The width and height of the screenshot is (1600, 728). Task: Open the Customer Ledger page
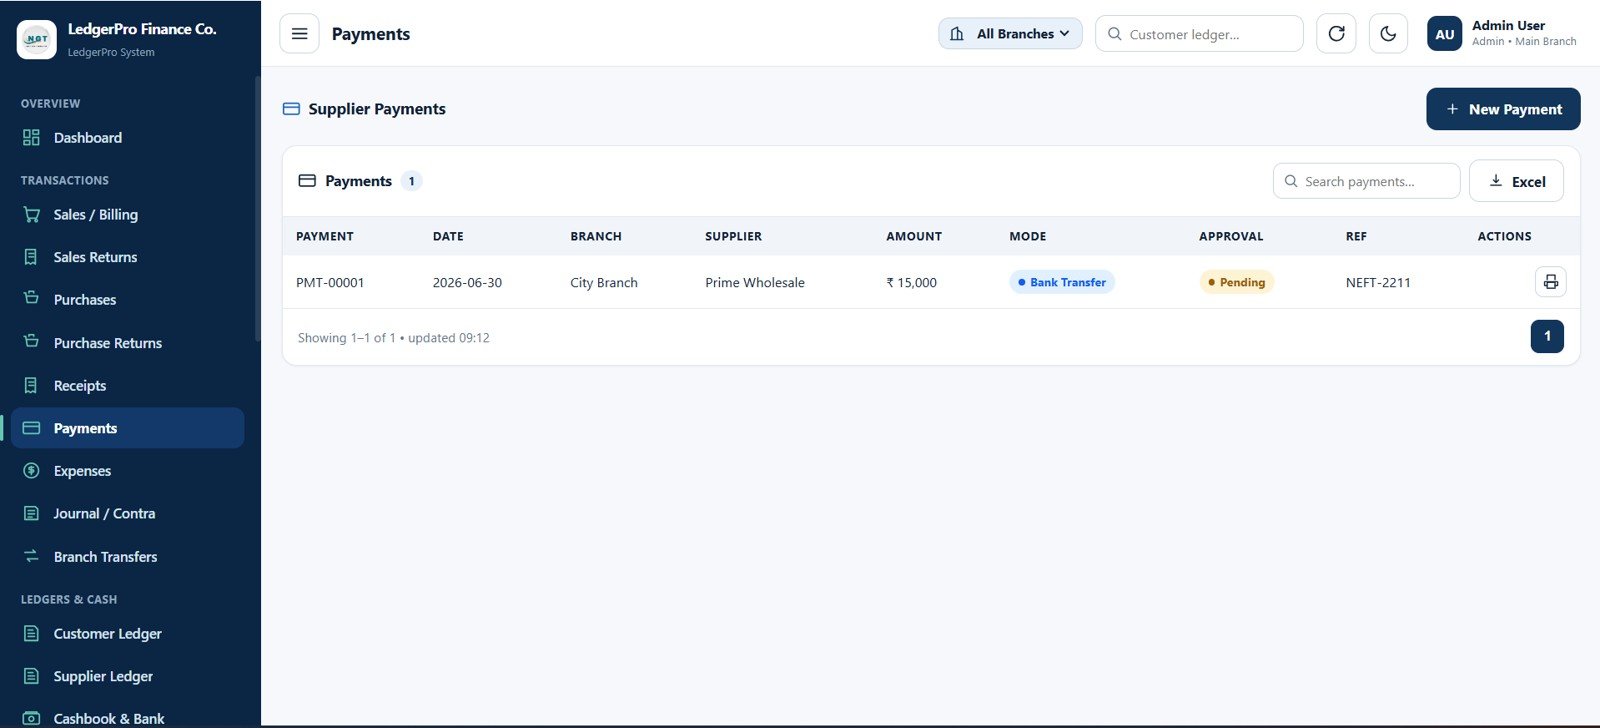pyautogui.click(x=128, y=634)
